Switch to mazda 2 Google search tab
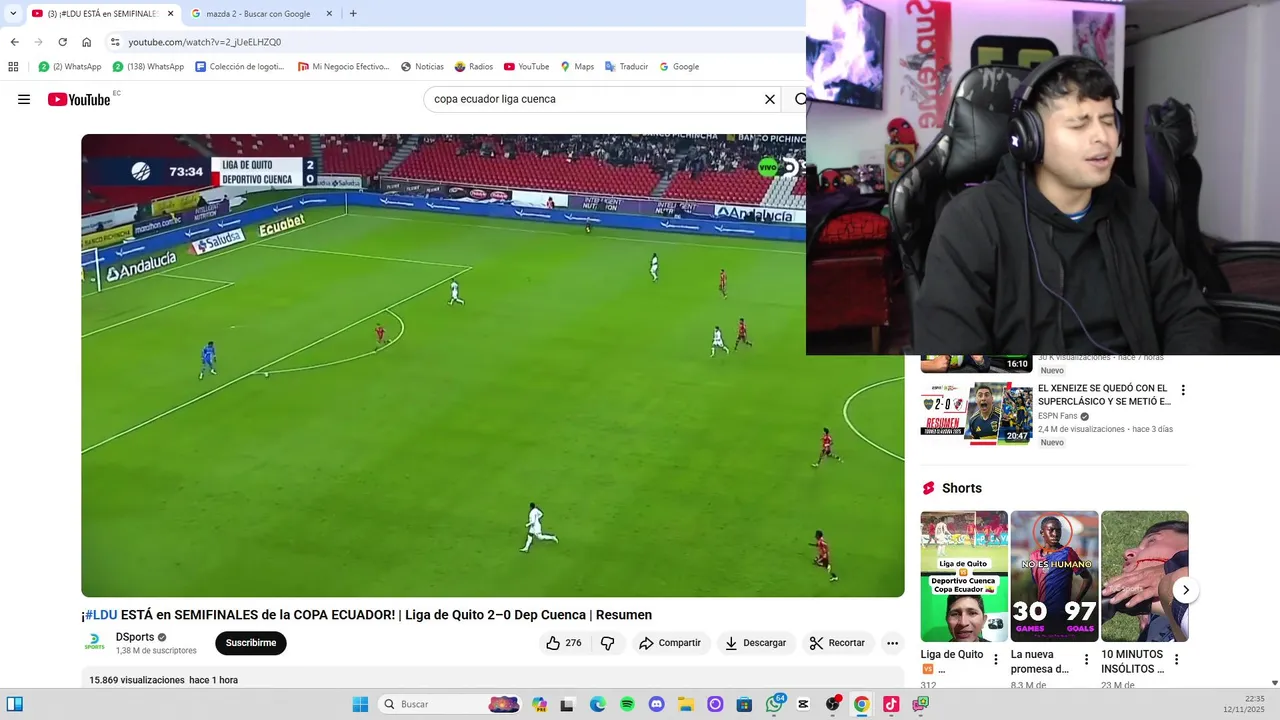1280x720 pixels. [x=260, y=14]
